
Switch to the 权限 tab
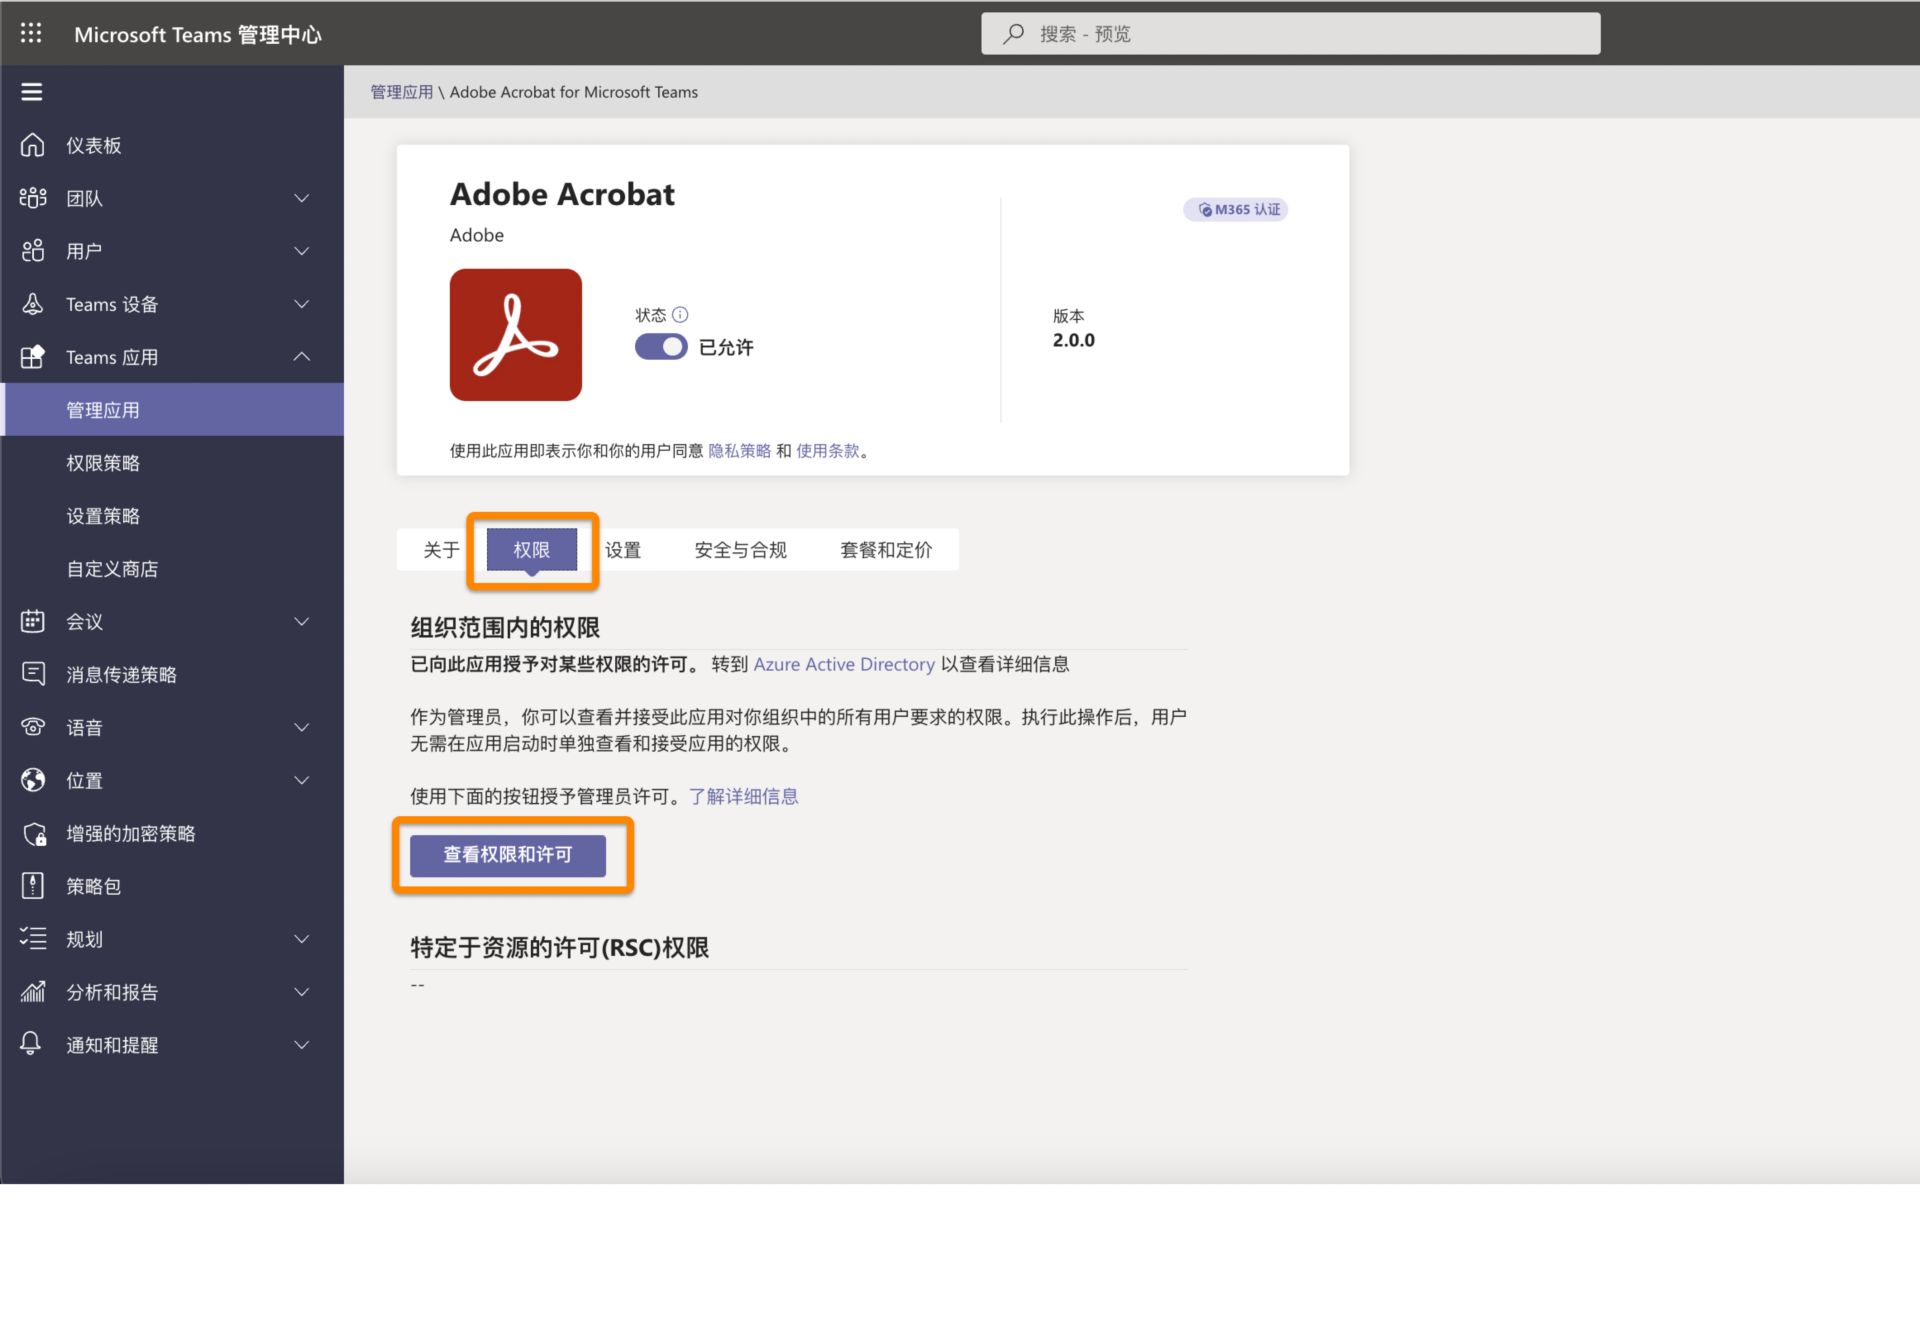[x=532, y=550]
